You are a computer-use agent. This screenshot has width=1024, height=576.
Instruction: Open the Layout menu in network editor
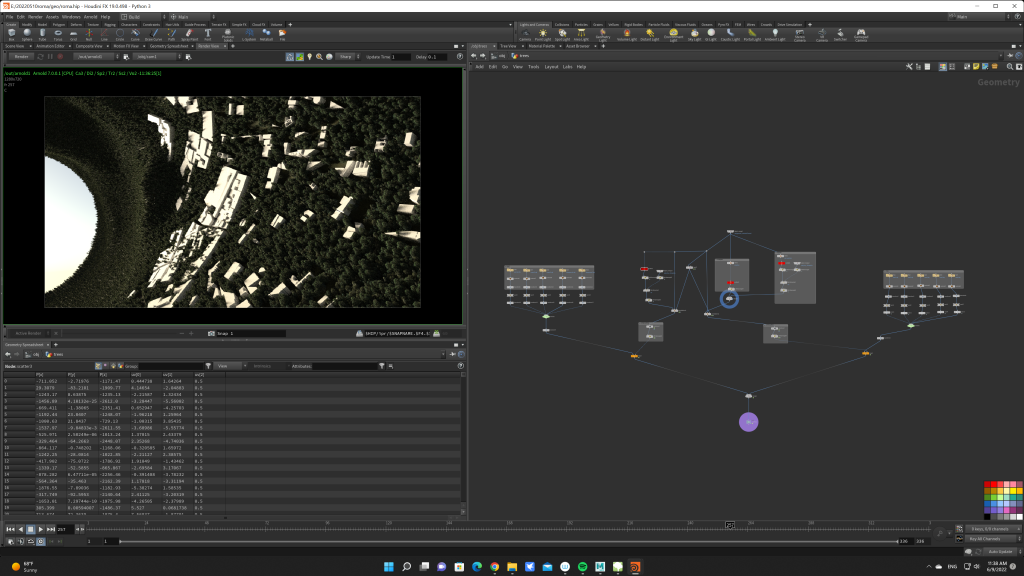pos(551,67)
